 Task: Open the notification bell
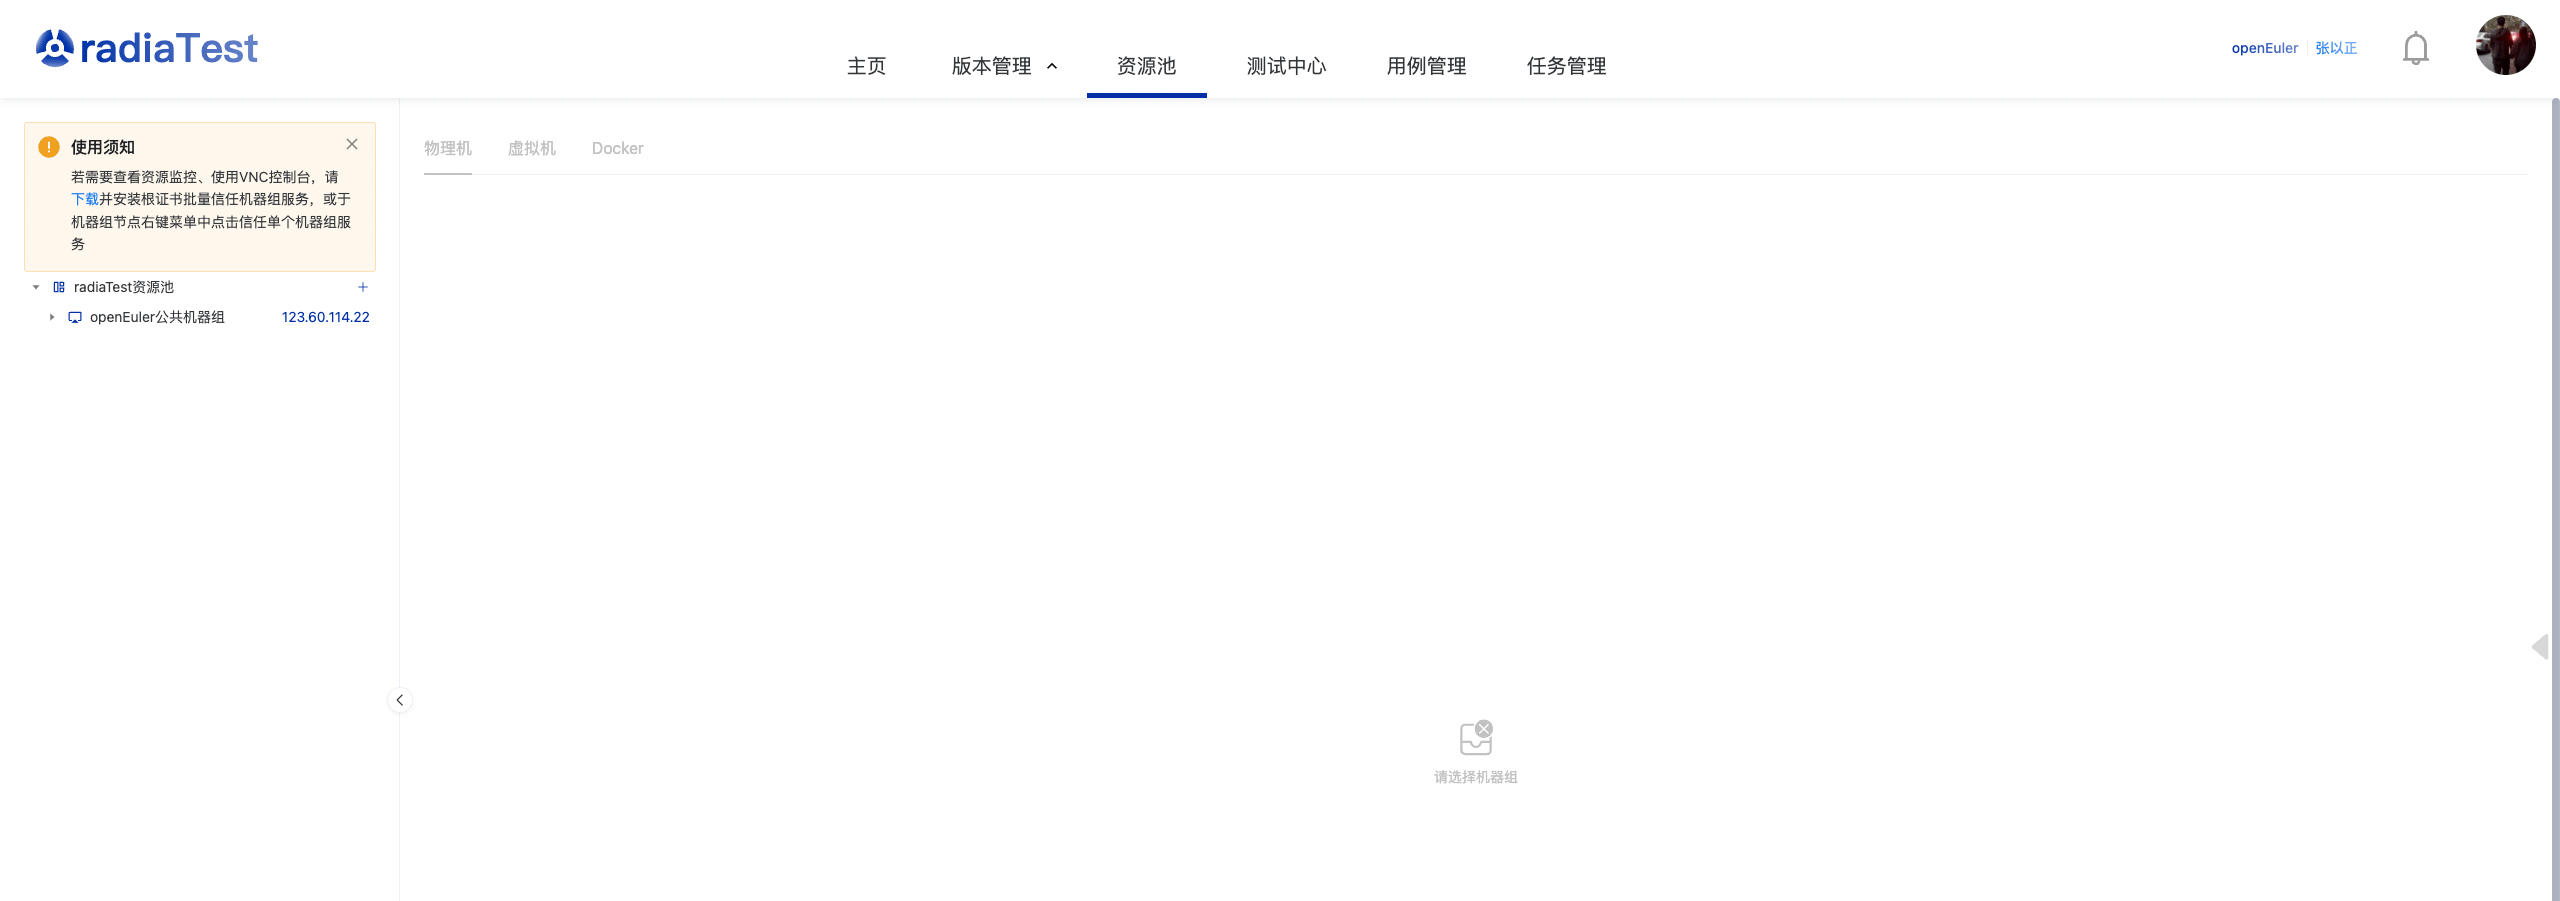(2415, 48)
